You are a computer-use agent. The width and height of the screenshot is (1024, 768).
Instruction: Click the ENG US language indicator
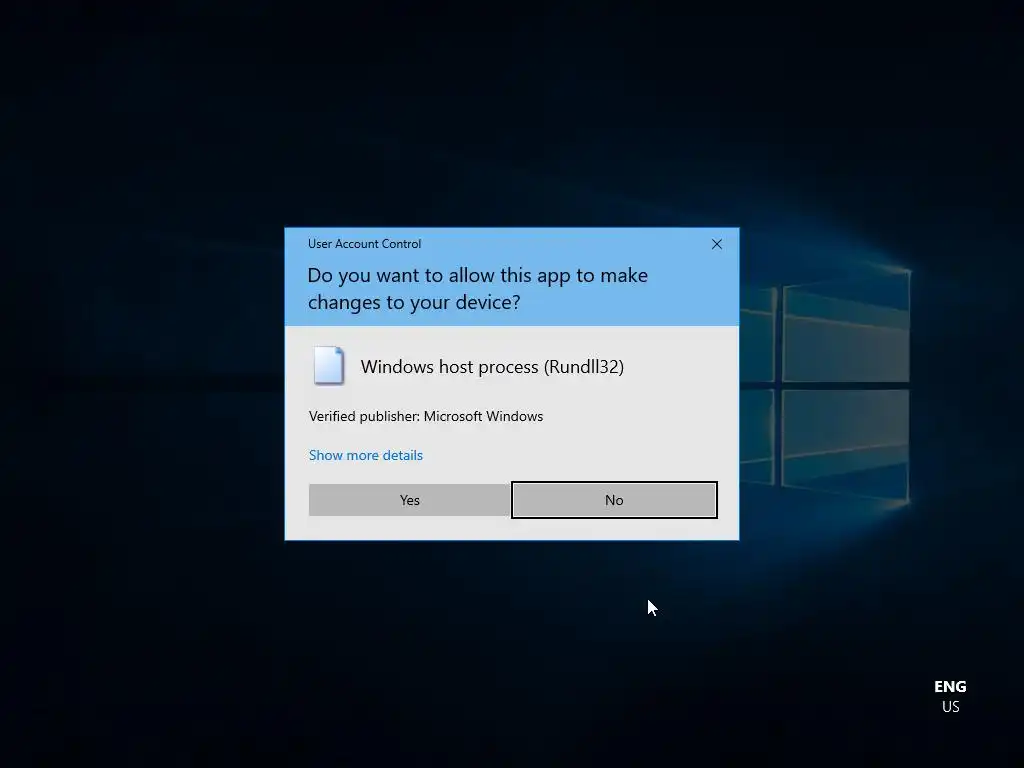(950, 696)
